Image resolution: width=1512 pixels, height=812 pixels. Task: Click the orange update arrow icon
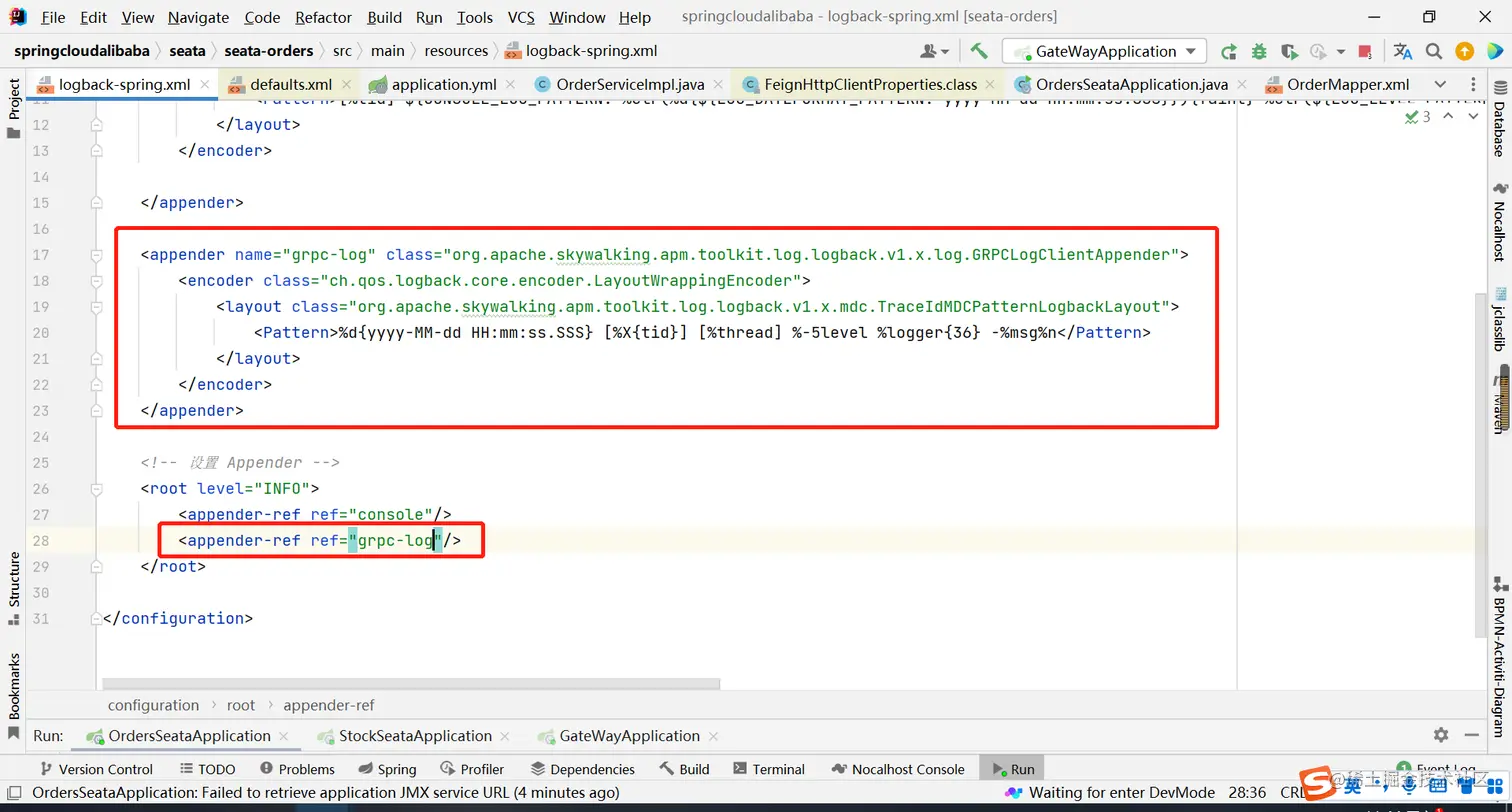coord(1464,51)
